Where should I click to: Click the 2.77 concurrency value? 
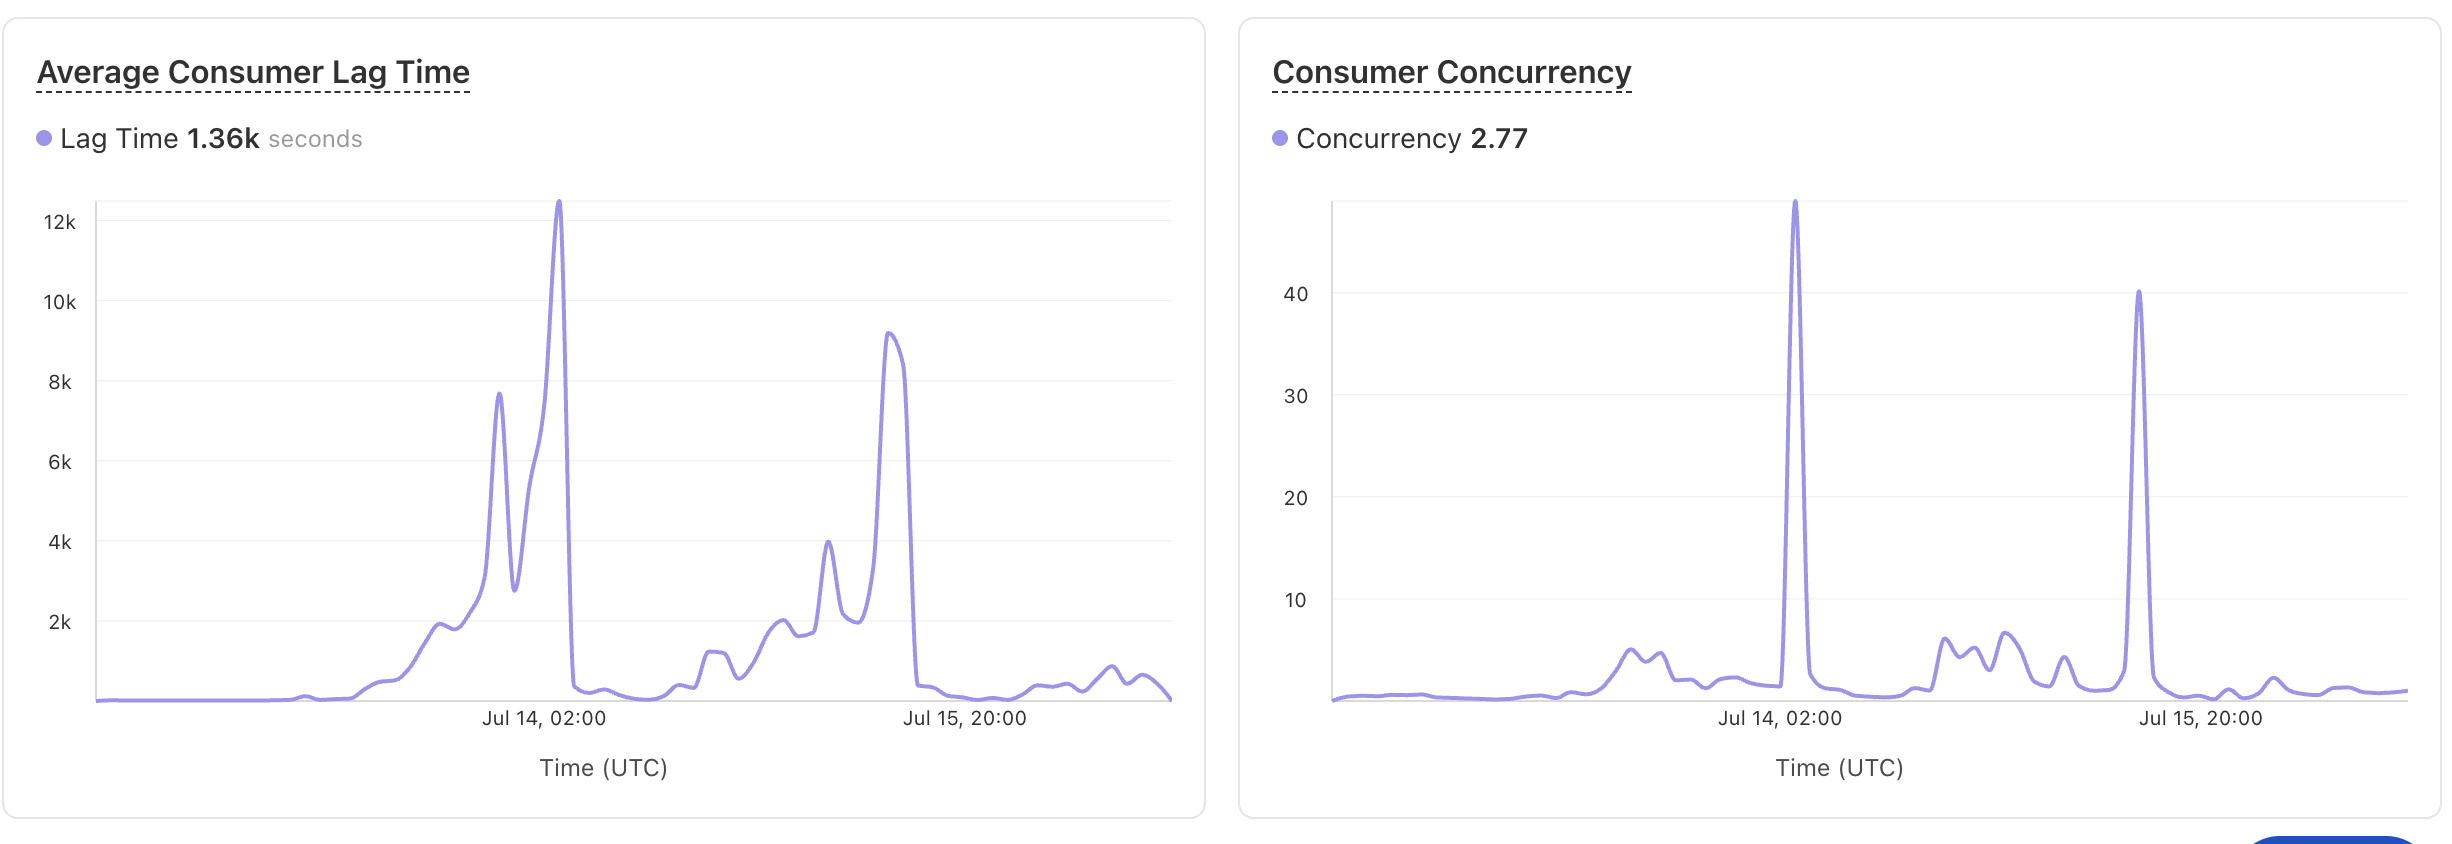click(x=1499, y=138)
